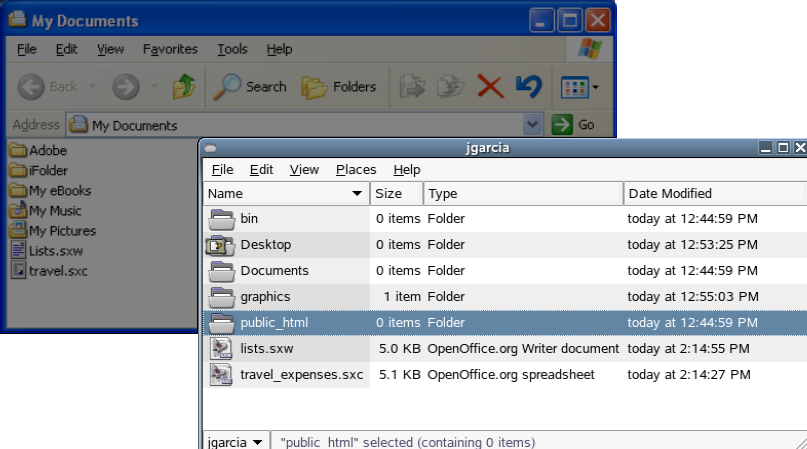Select bin folder icon

pos(222,219)
